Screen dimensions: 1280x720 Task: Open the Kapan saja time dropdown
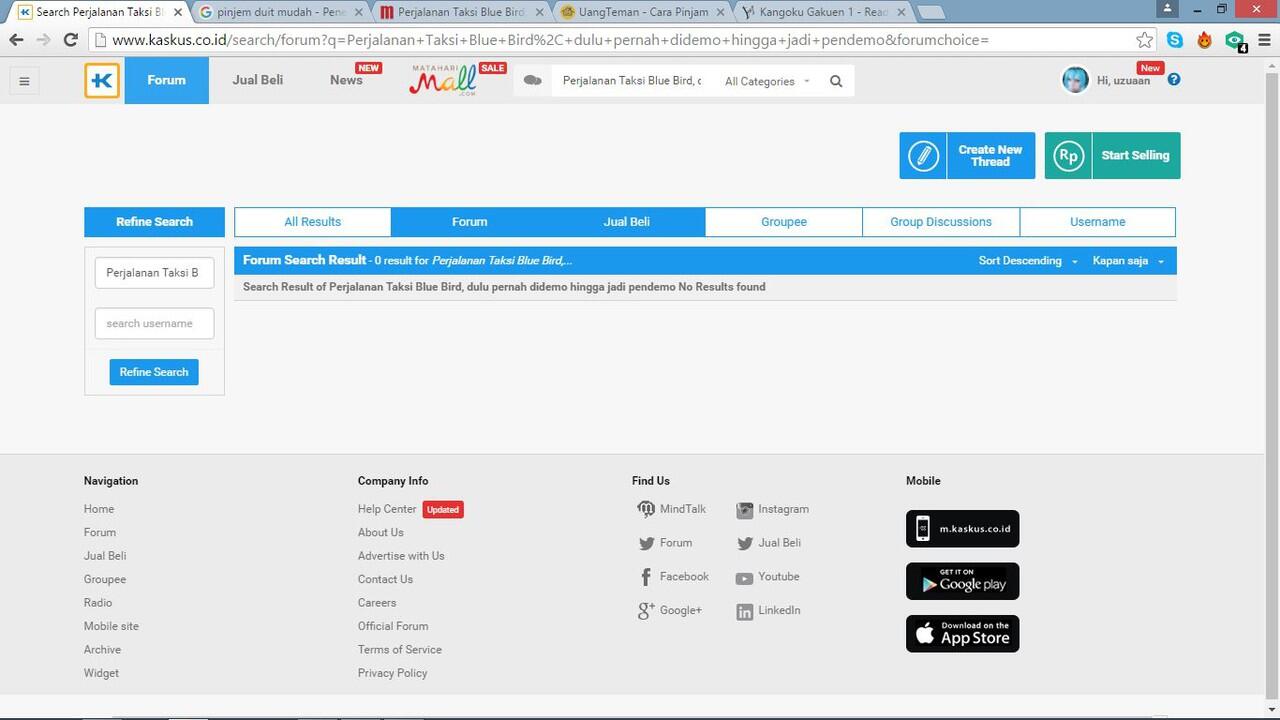pos(1128,261)
